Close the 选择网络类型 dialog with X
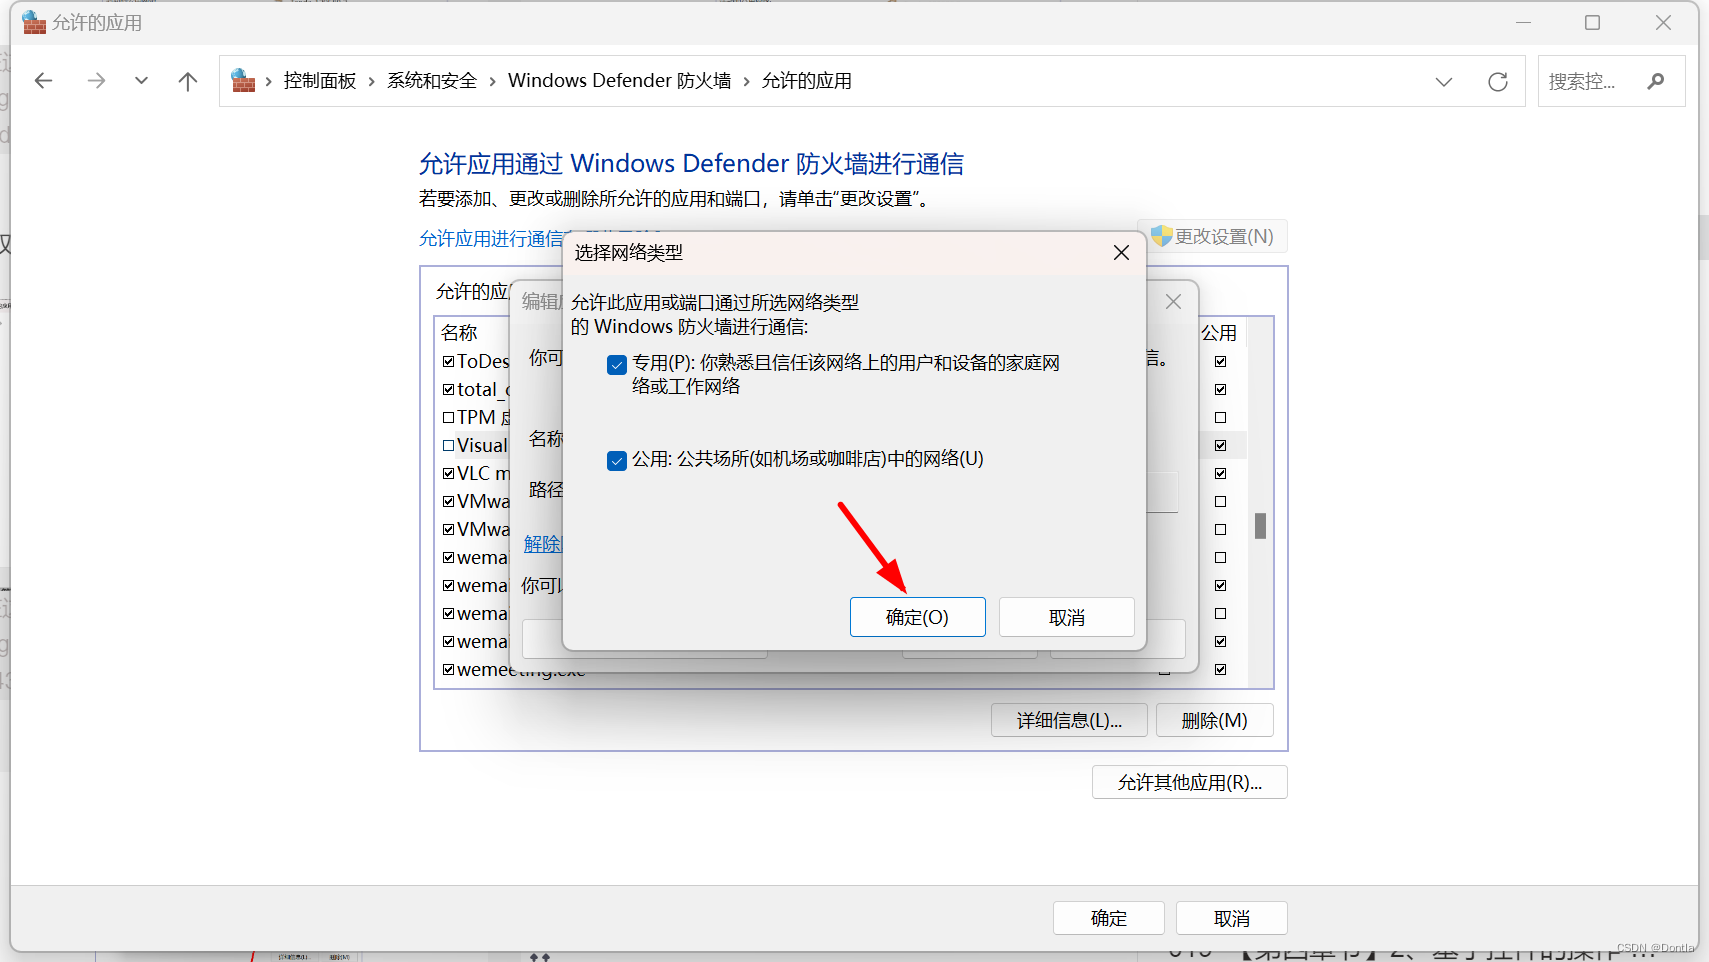Viewport: 1709px width, 962px height. click(1121, 253)
